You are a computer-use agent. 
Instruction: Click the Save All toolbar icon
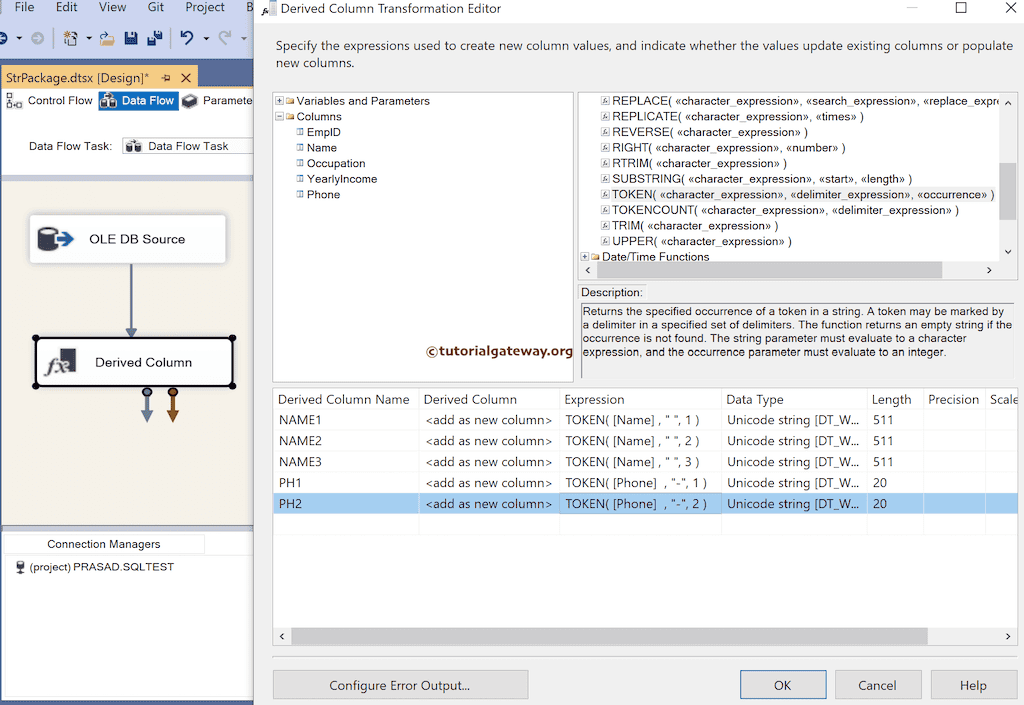[x=154, y=37]
